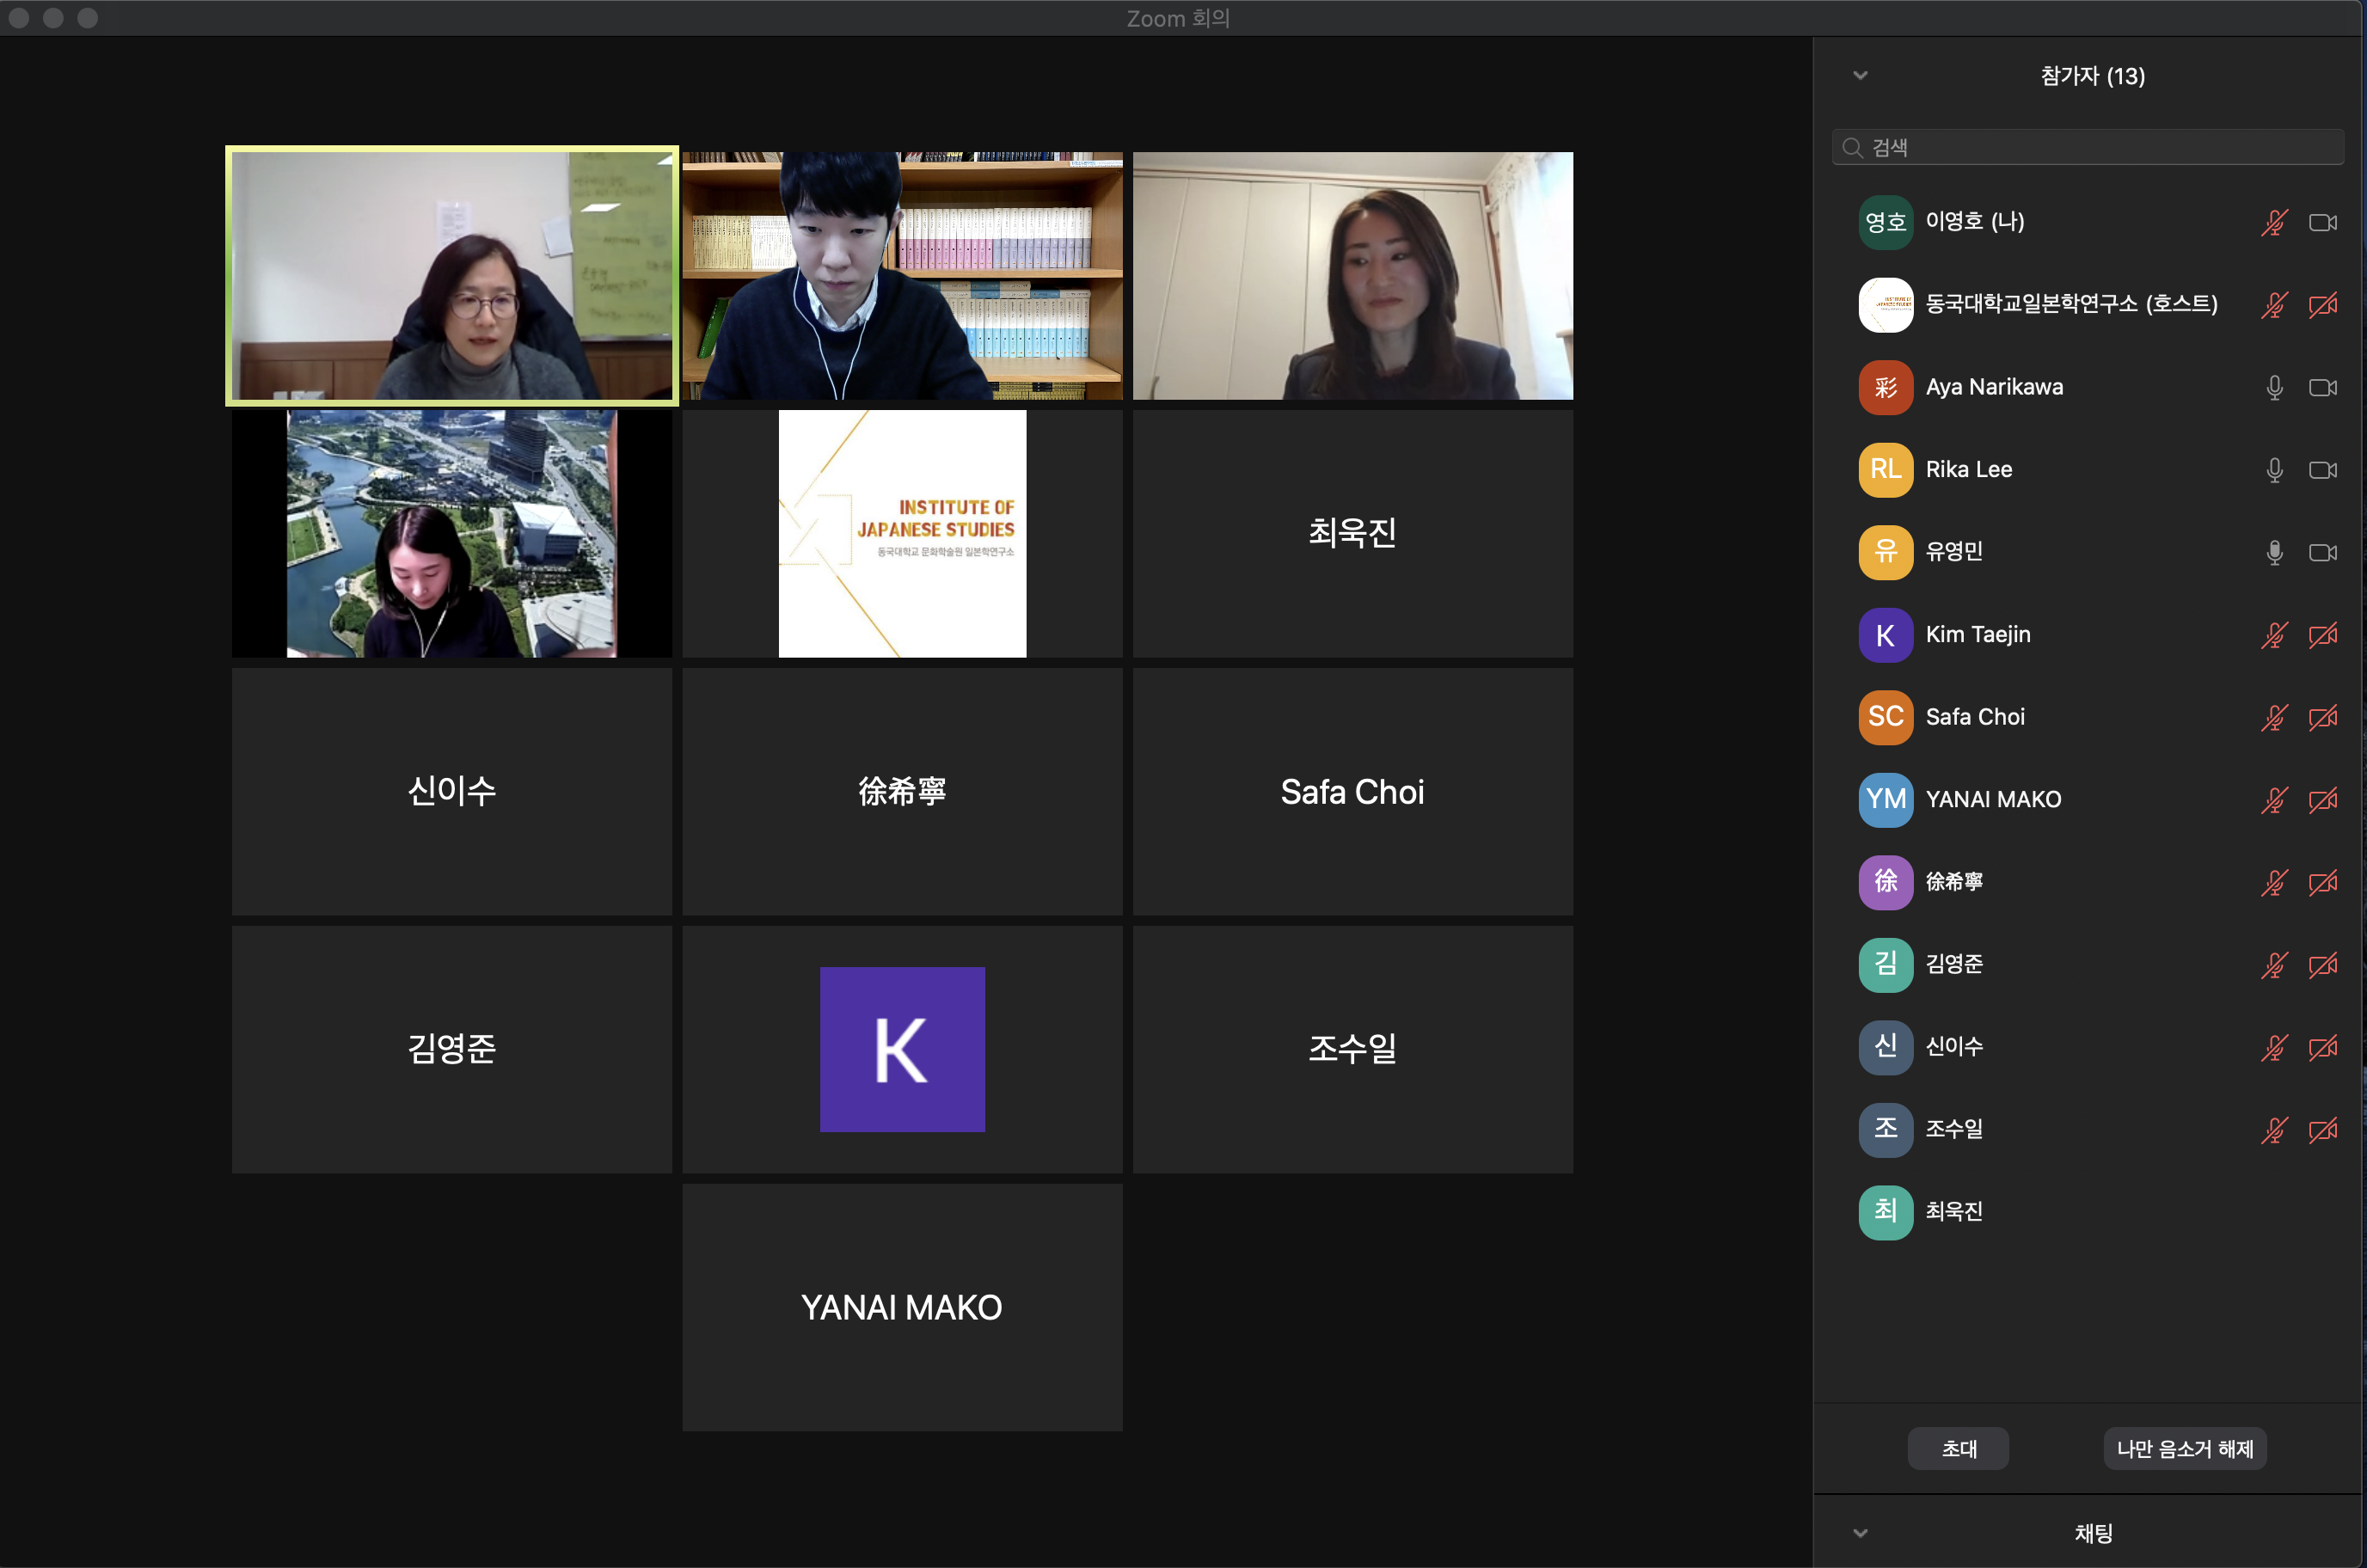The width and height of the screenshot is (2367, 1568).
Task: Click 영호 avatar in participant list
Action: coord(1885,222)
